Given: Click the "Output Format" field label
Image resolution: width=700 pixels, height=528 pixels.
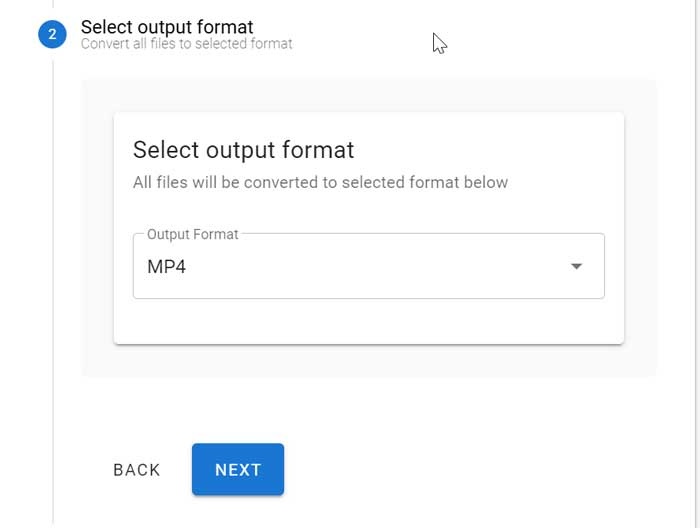Looking at the screenshot, I should point(193,234).
